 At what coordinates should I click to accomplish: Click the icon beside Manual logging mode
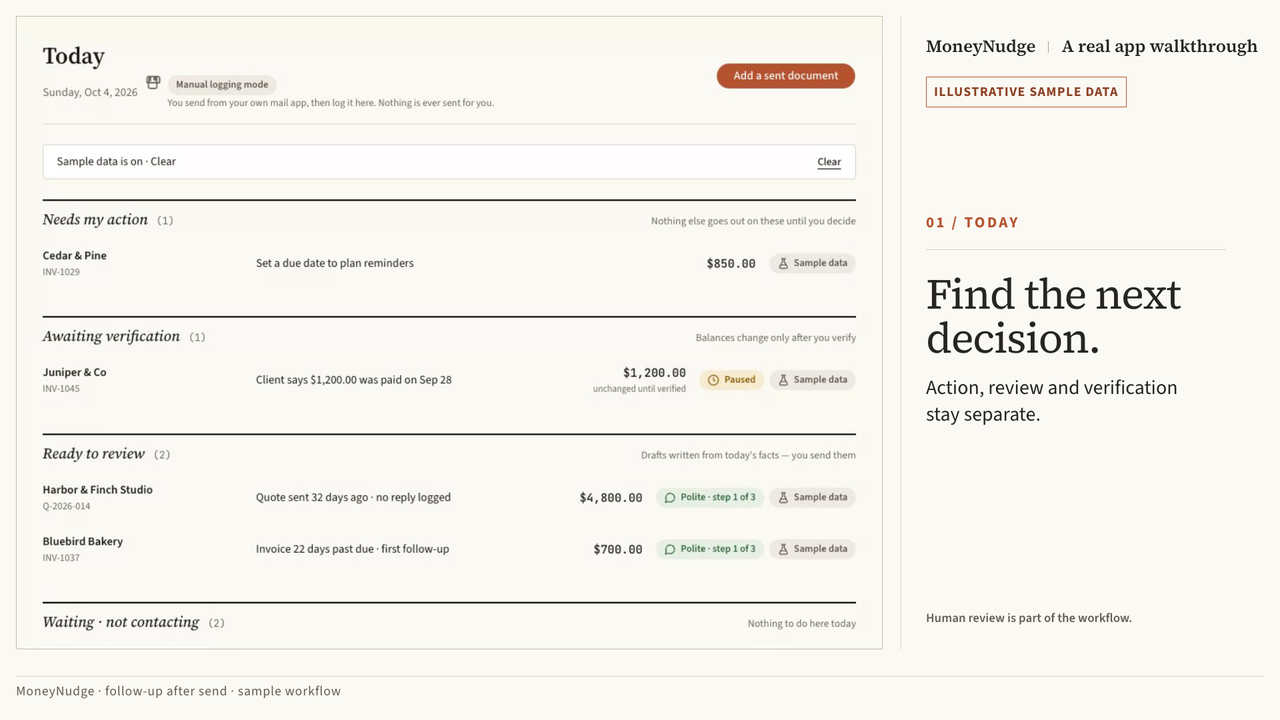tap(153, 82)
